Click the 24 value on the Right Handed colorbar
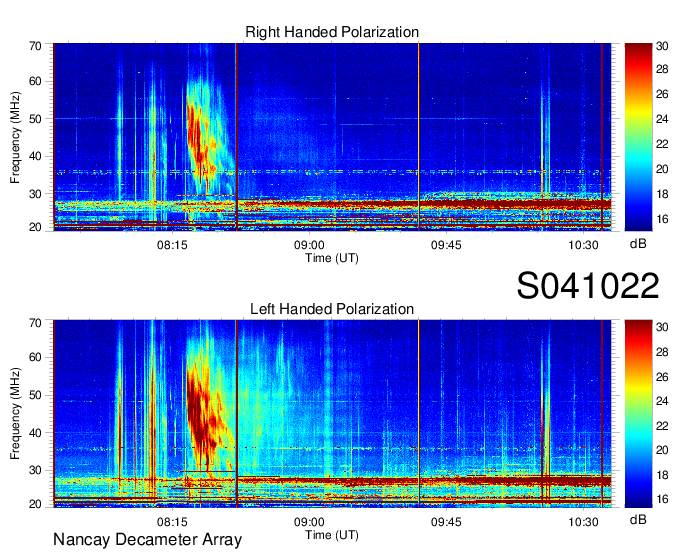The image size is (680, 552). click(x=662, y=119)
